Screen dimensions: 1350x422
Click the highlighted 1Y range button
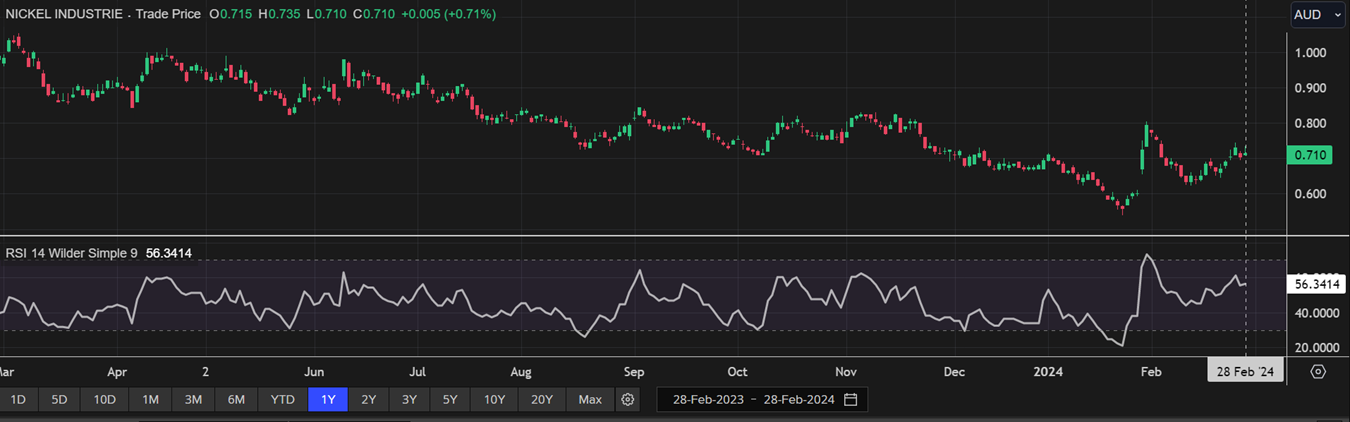click(x=328, y=400)
